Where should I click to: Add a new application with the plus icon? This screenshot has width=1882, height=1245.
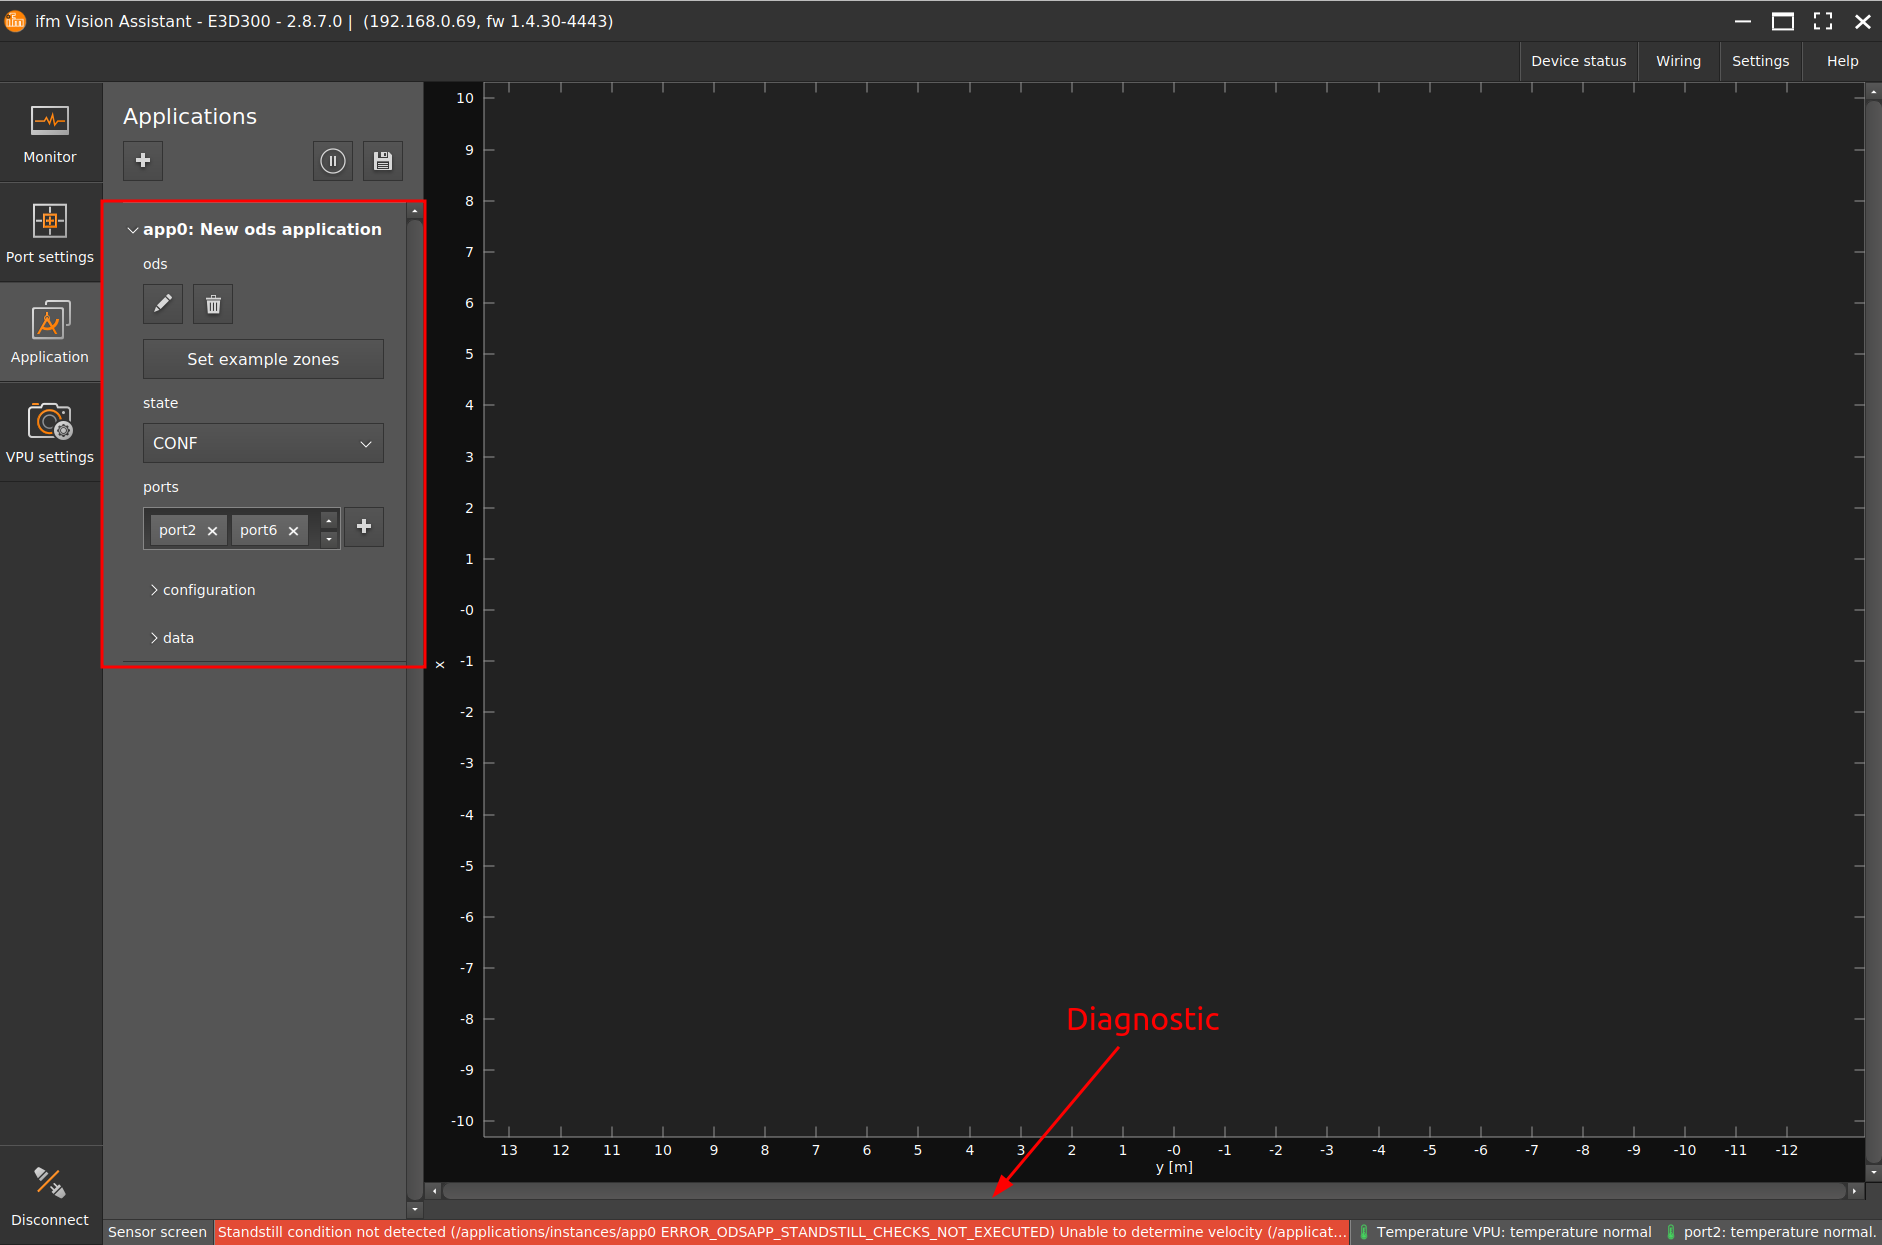pyautogui.click(x=142, y=160)
